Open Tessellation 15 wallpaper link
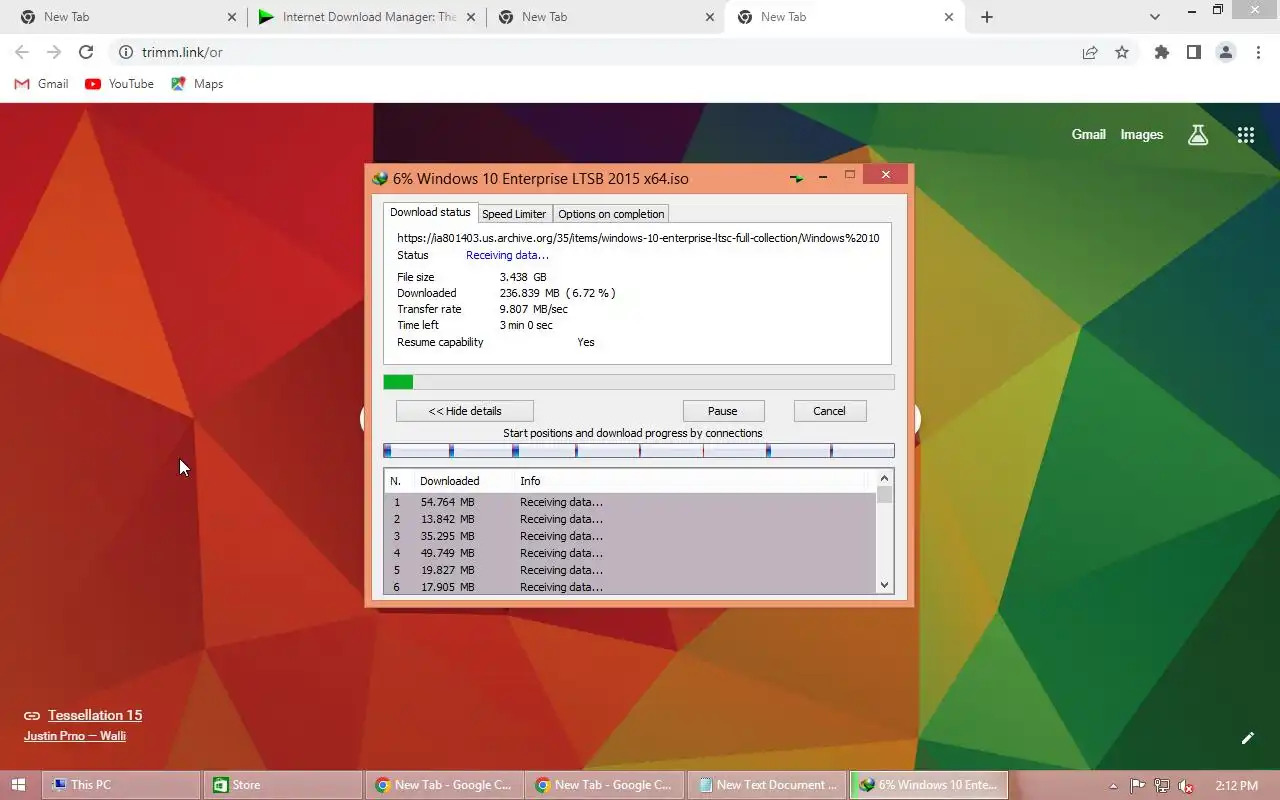 pyautogui.click(x=95, y=715)
